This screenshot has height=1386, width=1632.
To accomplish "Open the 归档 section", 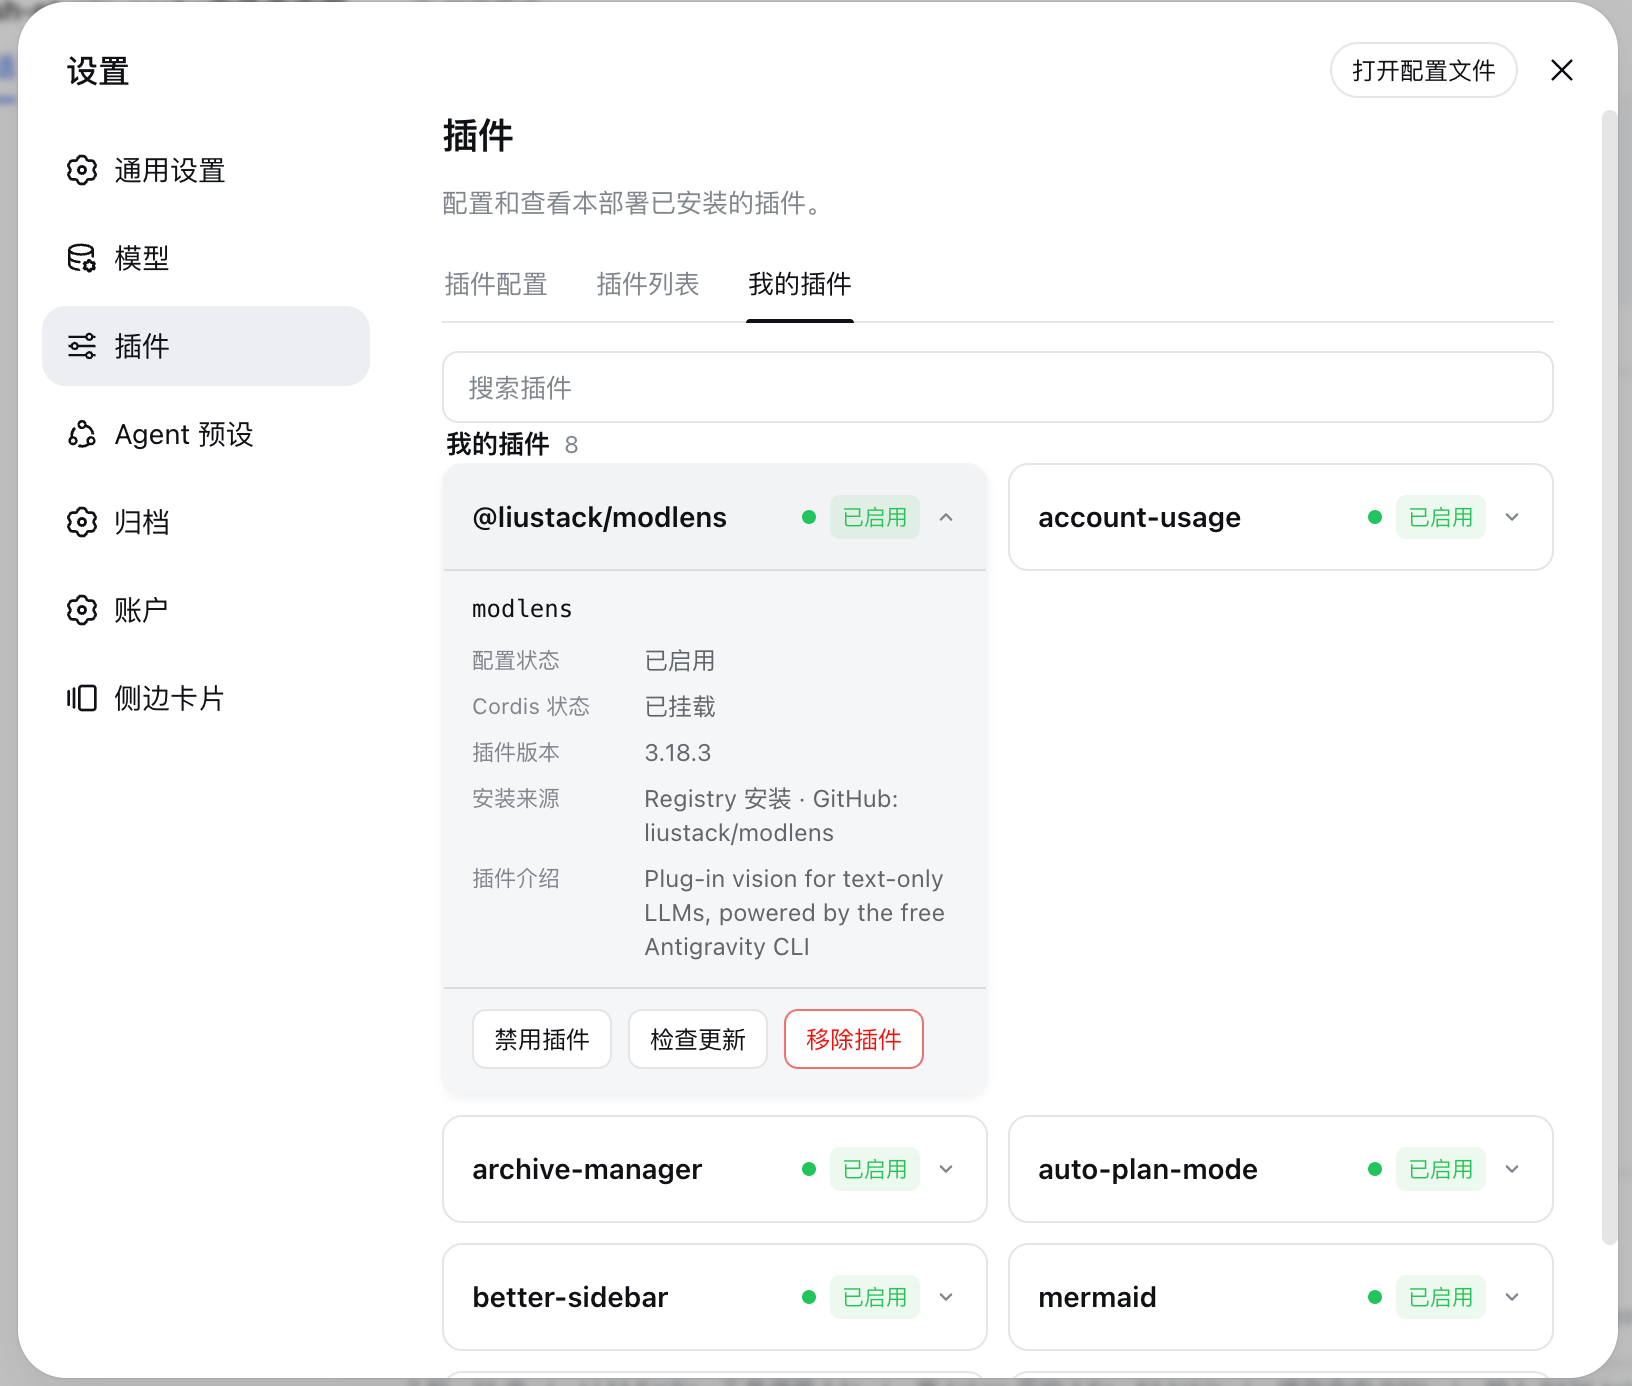I will point(206,522).
